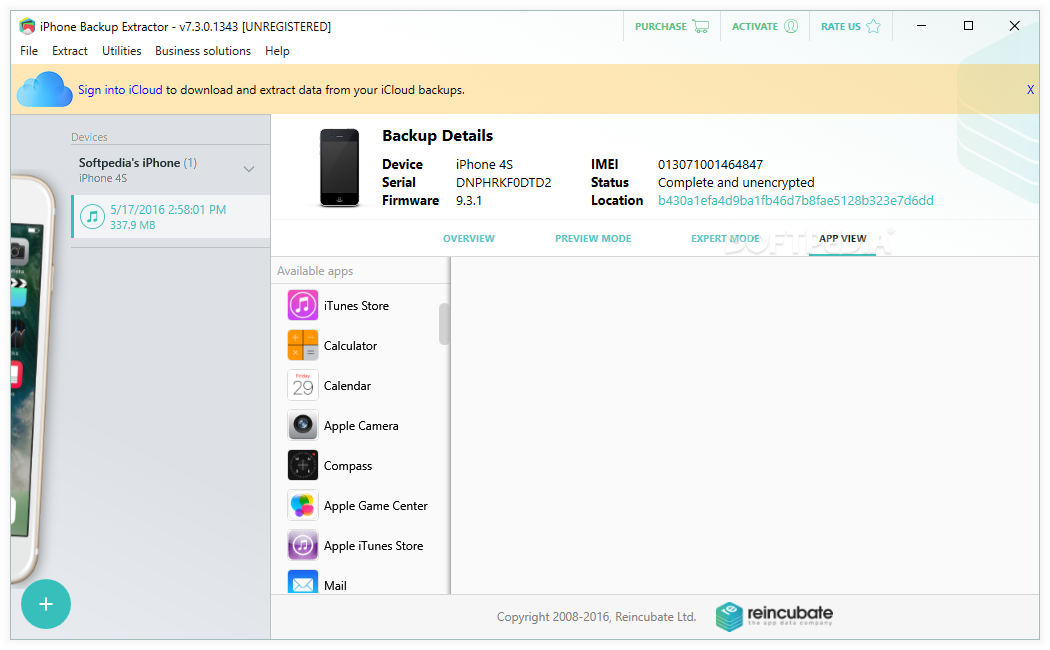
Task: Add a backup with plus button
Action: coord(46,604)
